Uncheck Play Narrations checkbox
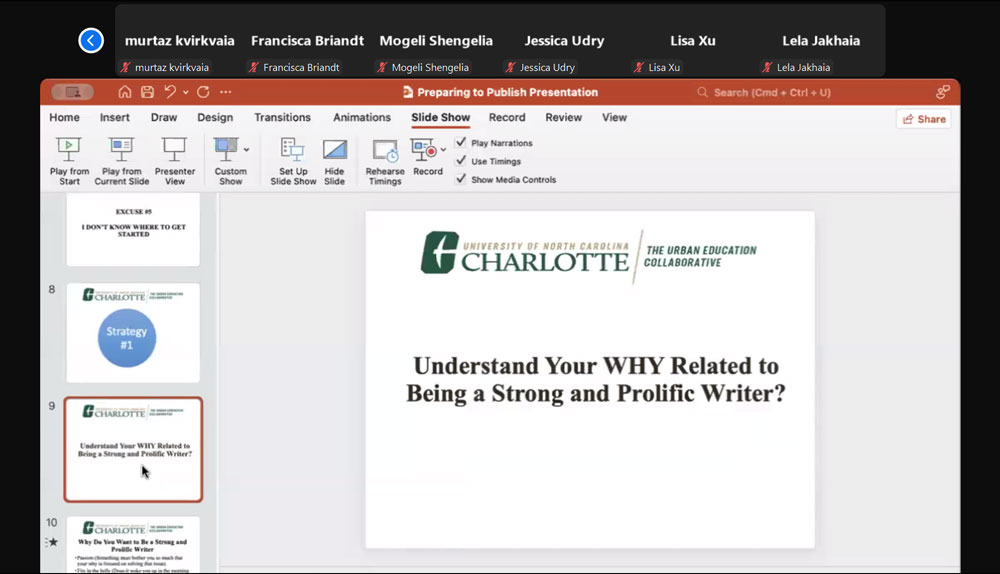 pyautogui.click(x=461, y=143)
